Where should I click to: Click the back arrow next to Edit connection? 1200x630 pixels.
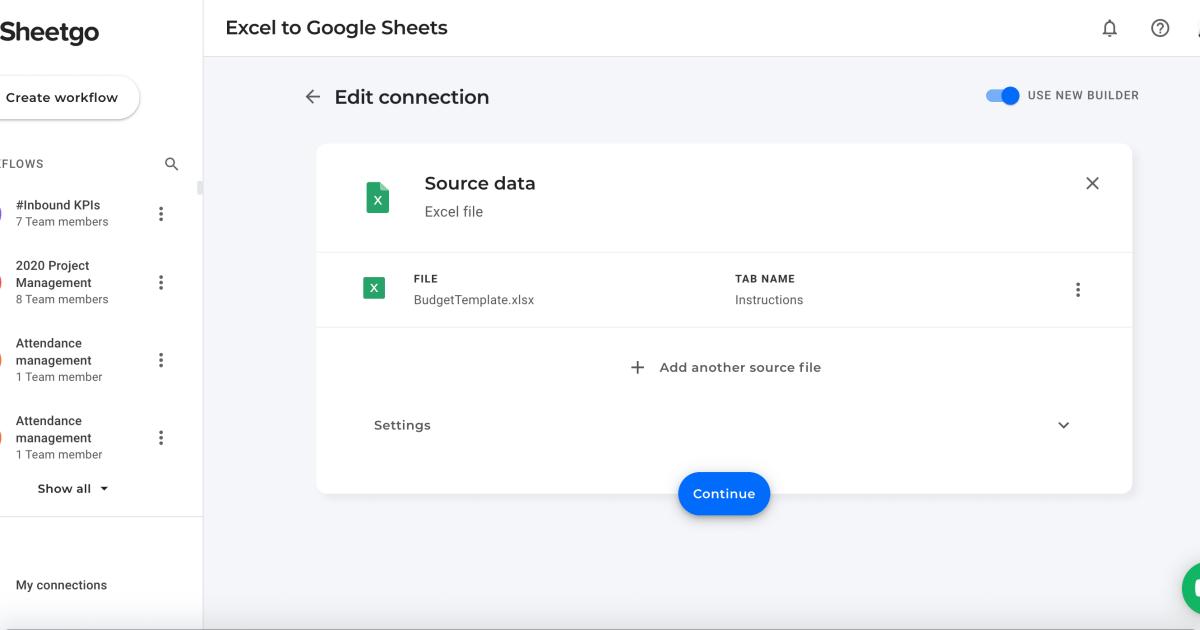(x=312, y=96)
